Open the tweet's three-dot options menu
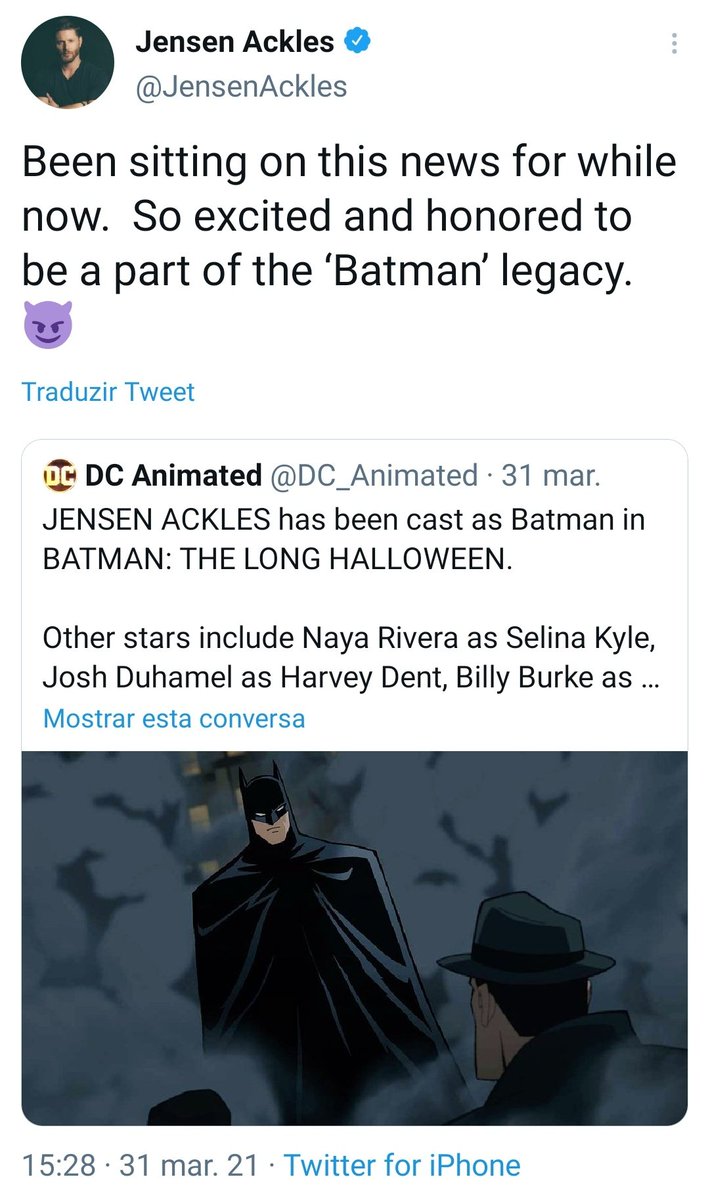This screenshot has width=708, height=1200. 675,43
